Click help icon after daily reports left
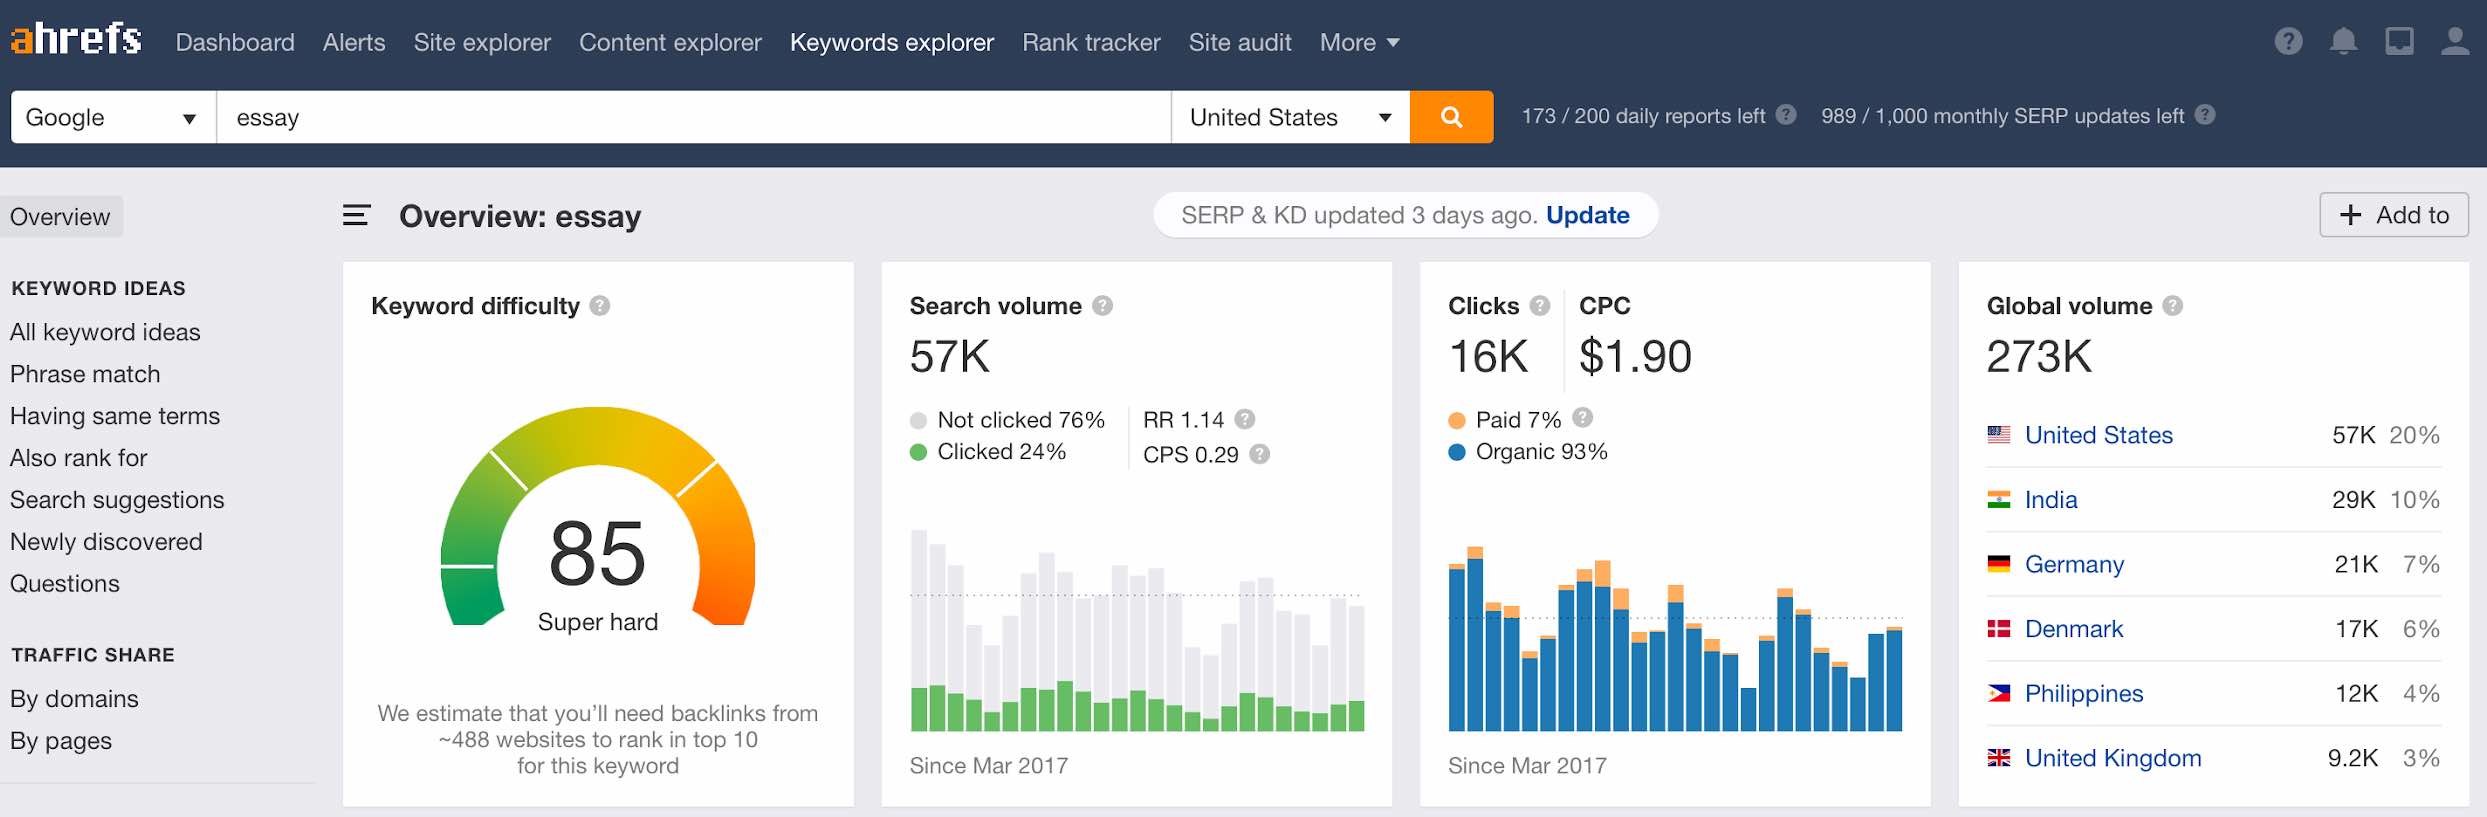The width and height of the screenshot is (2487, 817). (1786, 115)
